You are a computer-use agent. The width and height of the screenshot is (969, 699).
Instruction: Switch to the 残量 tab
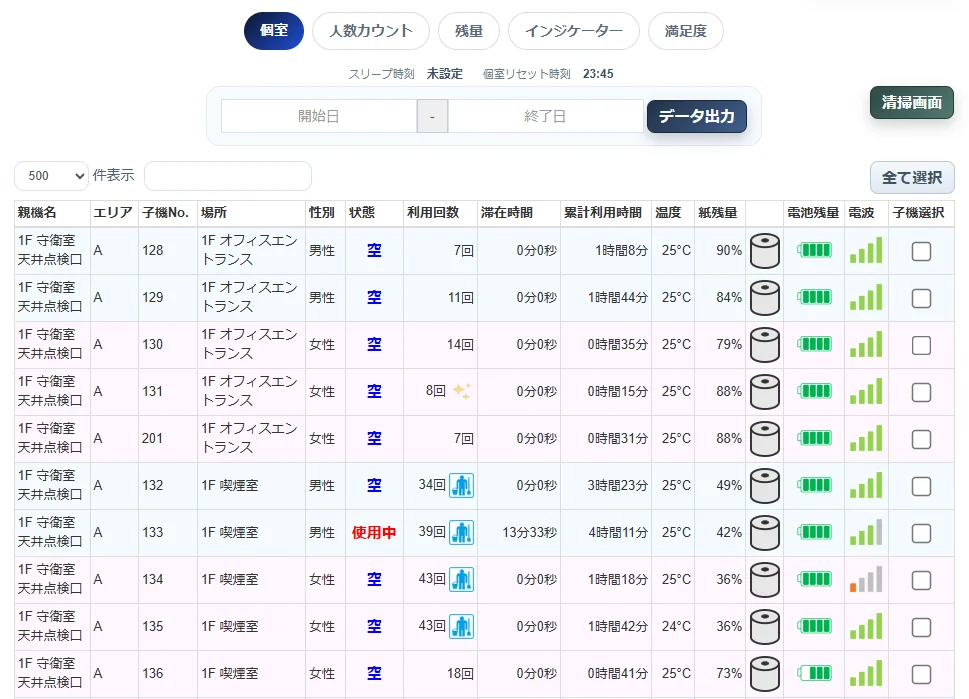point(468,31)
